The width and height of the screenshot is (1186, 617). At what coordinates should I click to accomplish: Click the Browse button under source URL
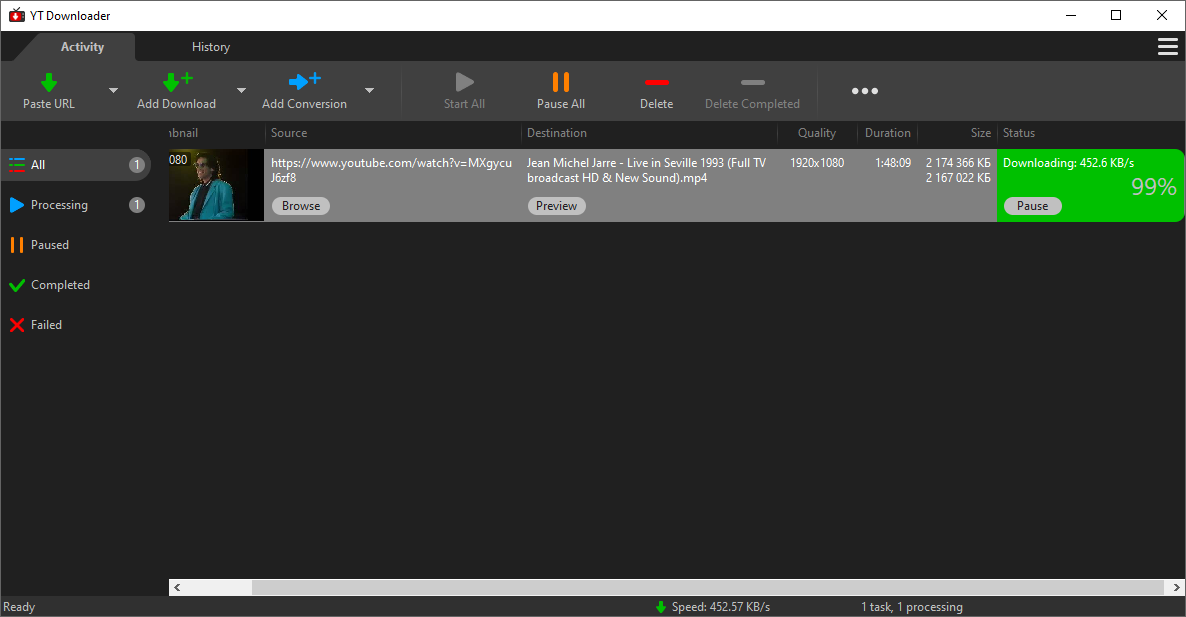300,206
